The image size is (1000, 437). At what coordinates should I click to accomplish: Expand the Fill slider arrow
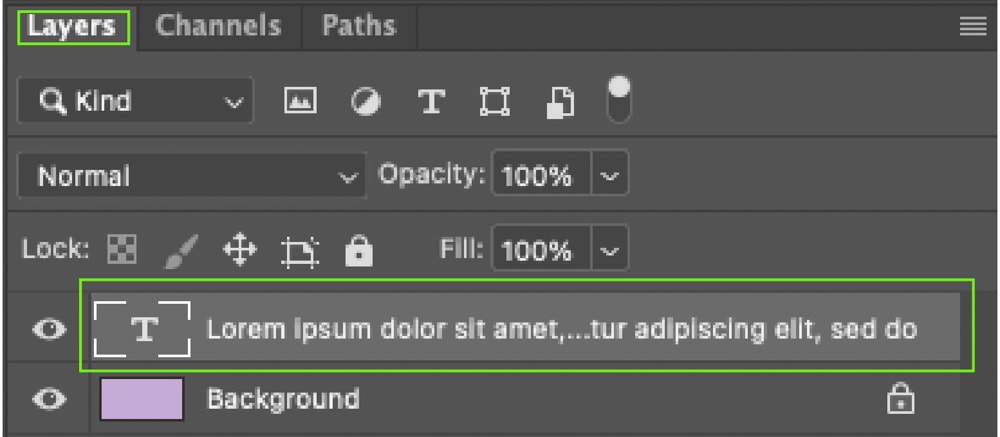click(610, 249)
